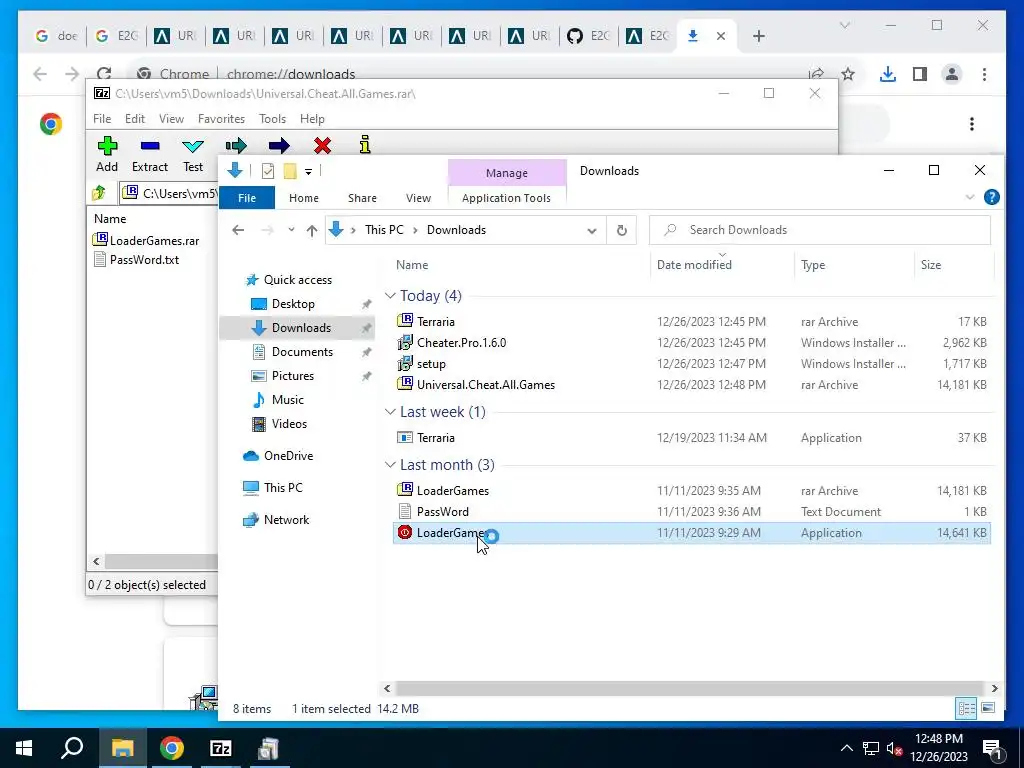
Task: Open the Help menu in 7-Zip
Action: point(312,119)
